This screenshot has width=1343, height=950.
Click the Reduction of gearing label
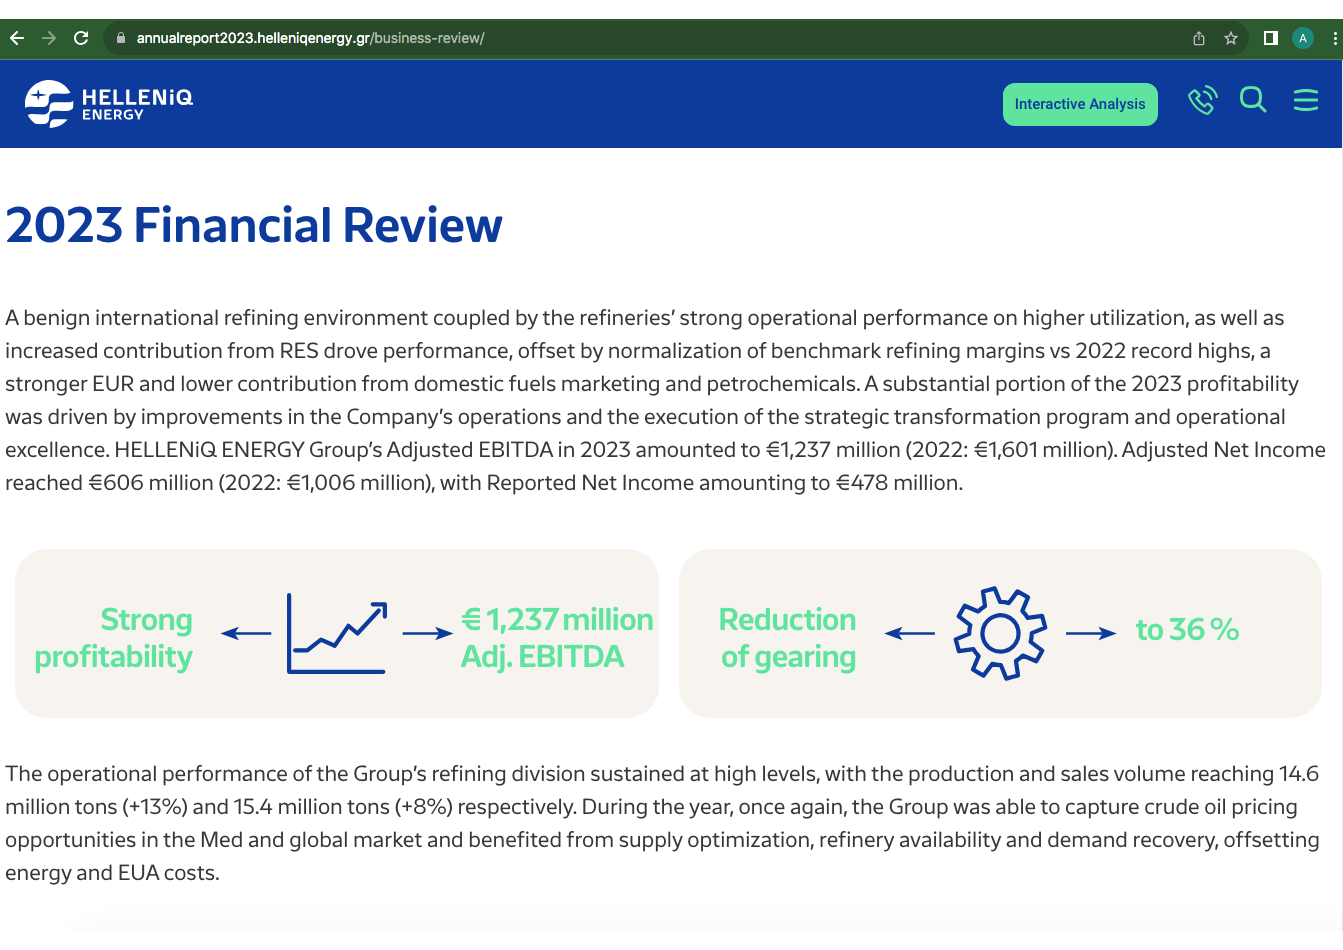[x=788, y=638]
